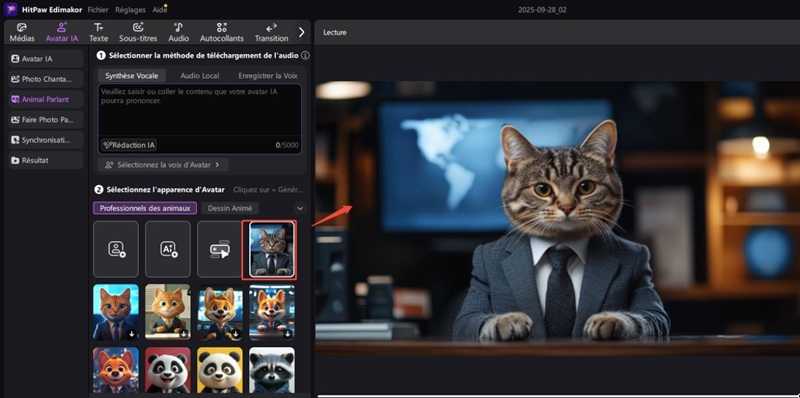Select the orange cat in blue suit avatar

point(116,312)
